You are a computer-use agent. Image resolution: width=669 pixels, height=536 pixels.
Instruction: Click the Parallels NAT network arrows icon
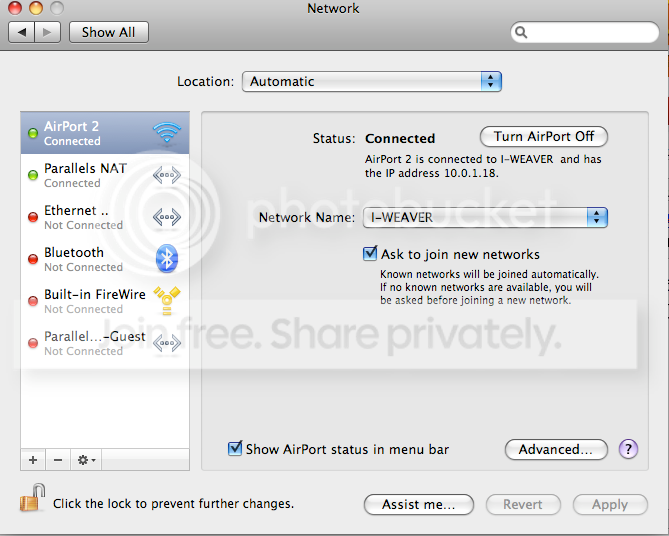pyautogui.click(x=167, y=175)
